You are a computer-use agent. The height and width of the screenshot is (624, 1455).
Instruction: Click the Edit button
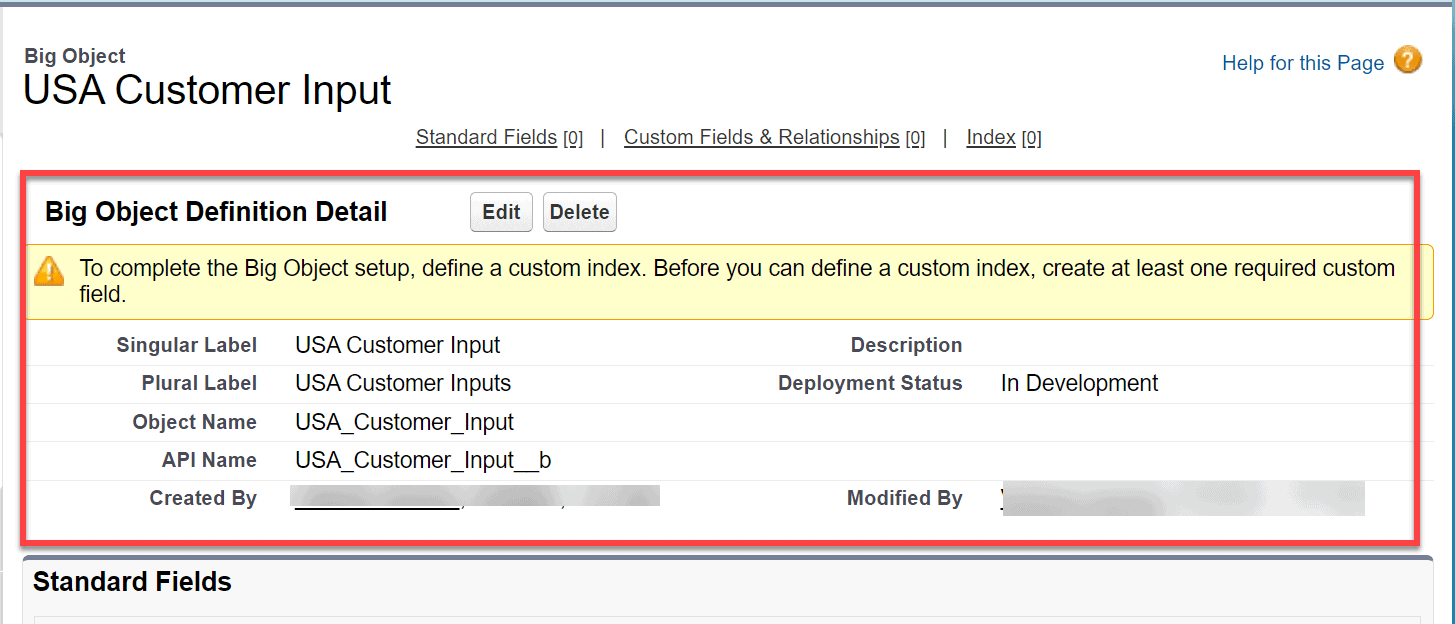pos(500,211)
